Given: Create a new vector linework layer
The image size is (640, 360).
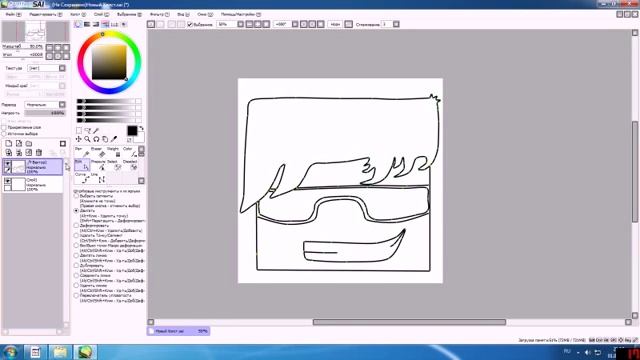Looking at the screenshot, I should click(x=19, y=144).
